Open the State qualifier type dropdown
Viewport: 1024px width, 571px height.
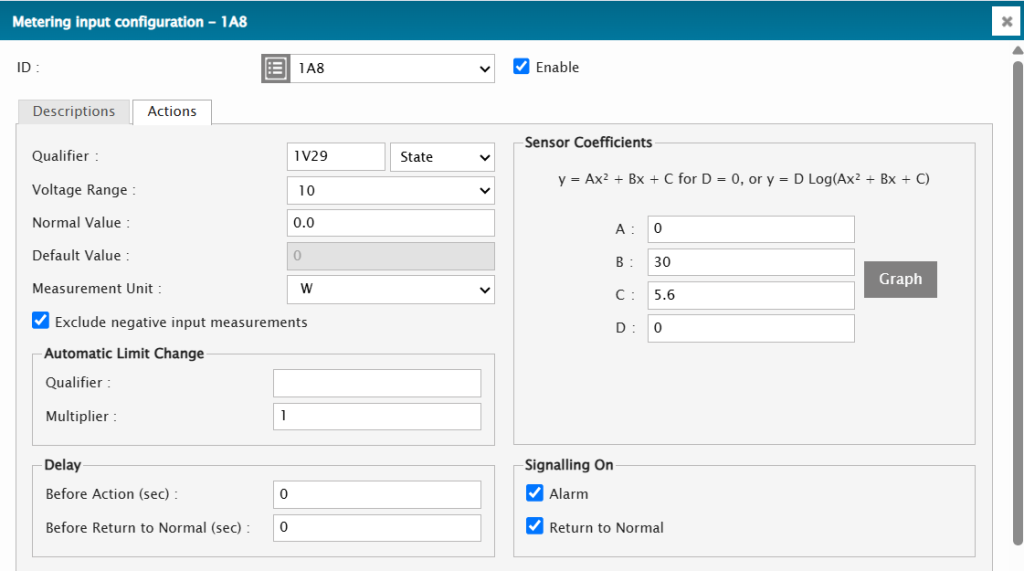click(442, 157)
